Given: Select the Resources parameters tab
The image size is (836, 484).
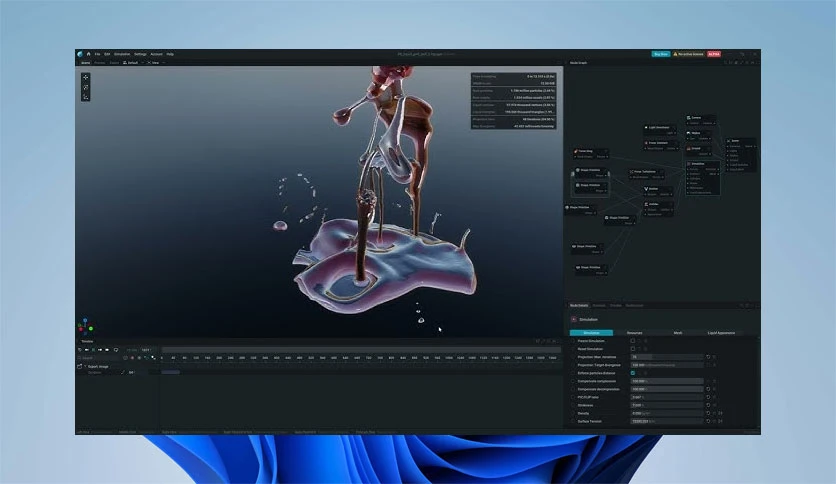Looking at the screenshot, I should [634, 333].
